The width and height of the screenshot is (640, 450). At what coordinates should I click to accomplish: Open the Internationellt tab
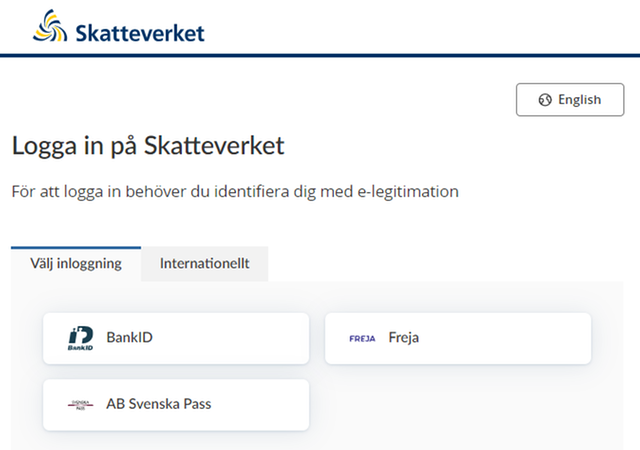(x=204, y=264)
